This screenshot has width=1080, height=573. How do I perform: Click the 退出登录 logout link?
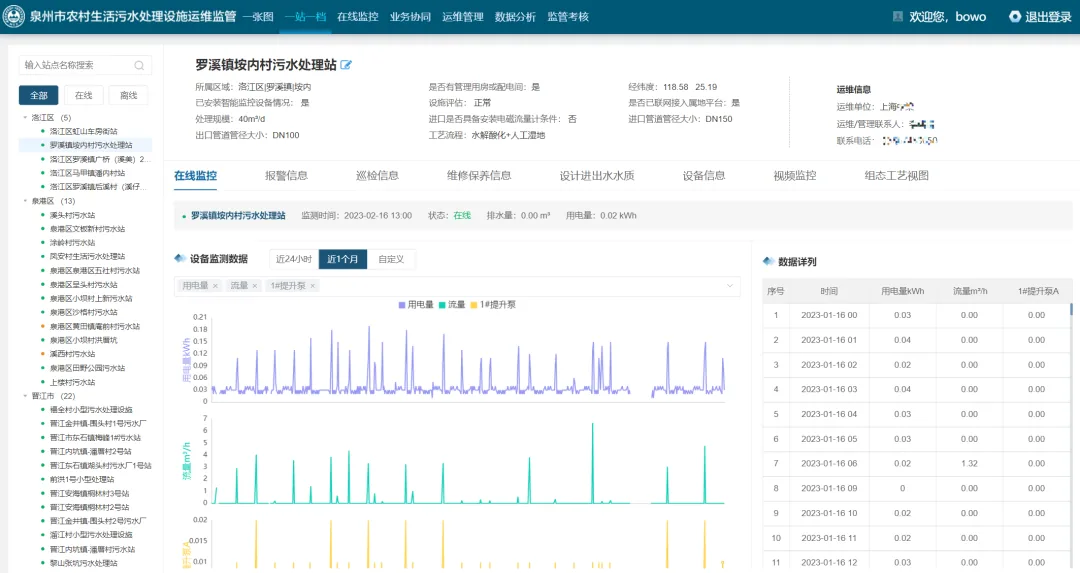pos(1048,17)
